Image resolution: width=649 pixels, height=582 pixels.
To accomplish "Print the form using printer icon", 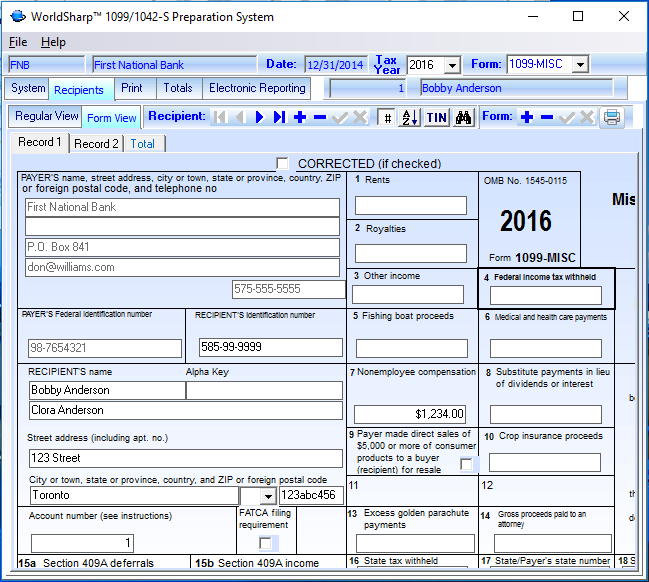I will click(x=612, y=117).
